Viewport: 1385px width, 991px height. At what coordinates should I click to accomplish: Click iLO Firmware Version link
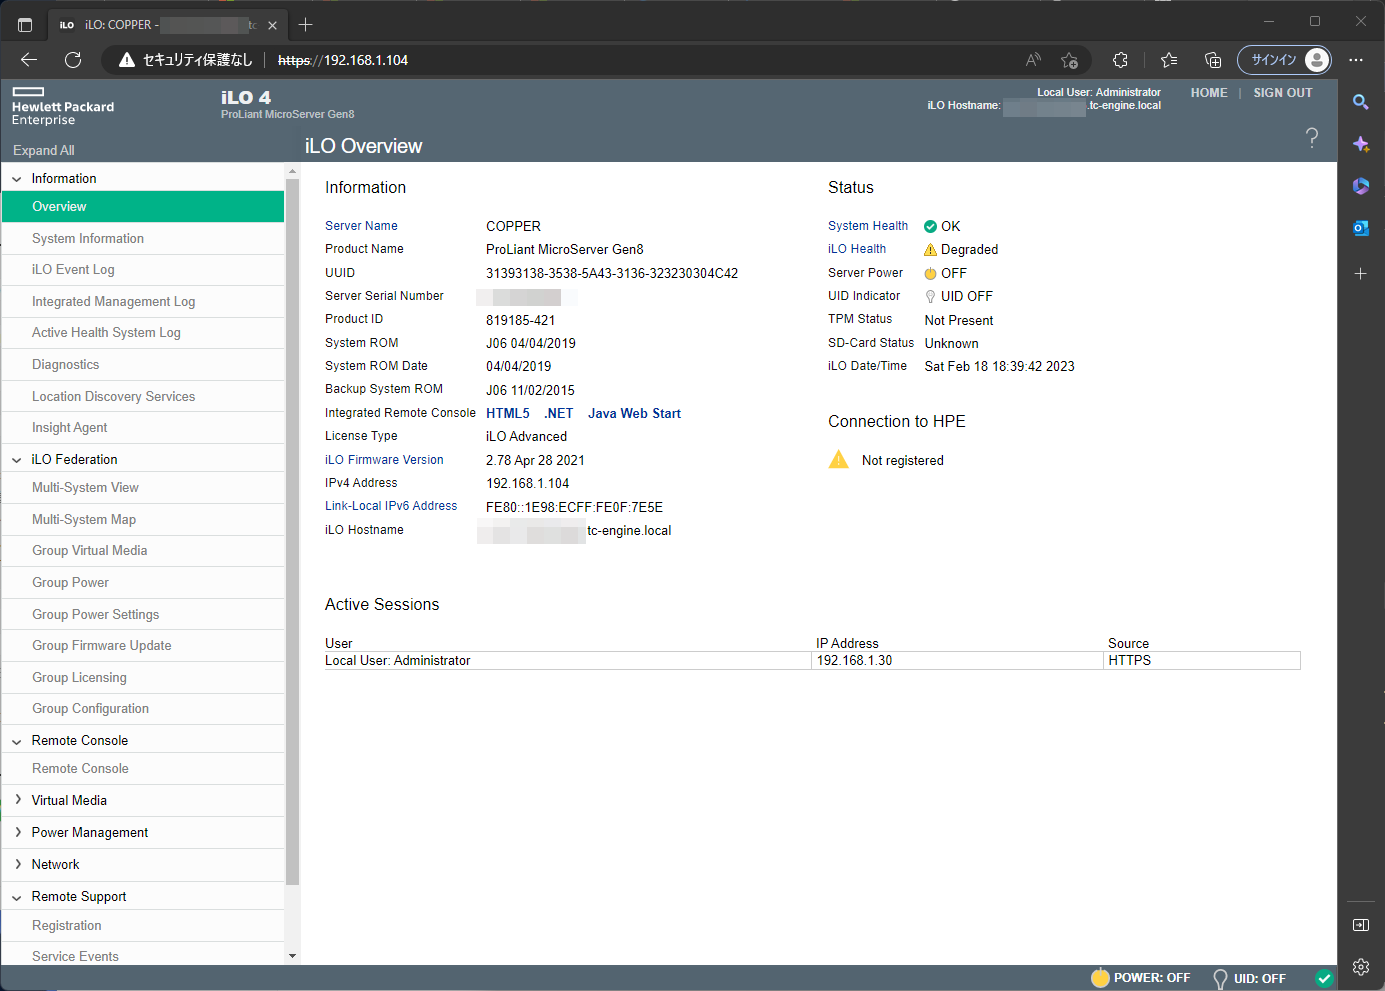tap(384, 460)
